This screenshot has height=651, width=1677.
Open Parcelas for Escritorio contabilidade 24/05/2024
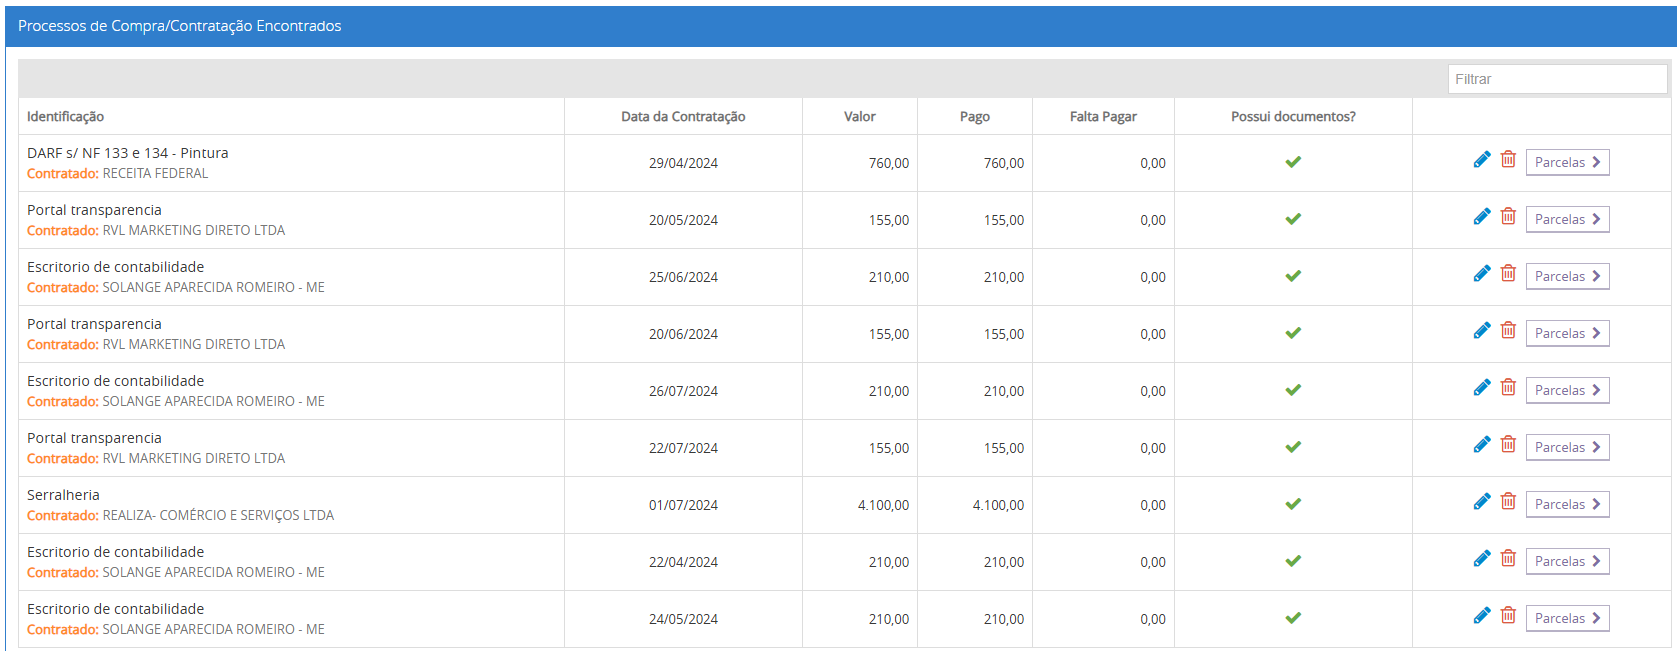coord(1567,618)
